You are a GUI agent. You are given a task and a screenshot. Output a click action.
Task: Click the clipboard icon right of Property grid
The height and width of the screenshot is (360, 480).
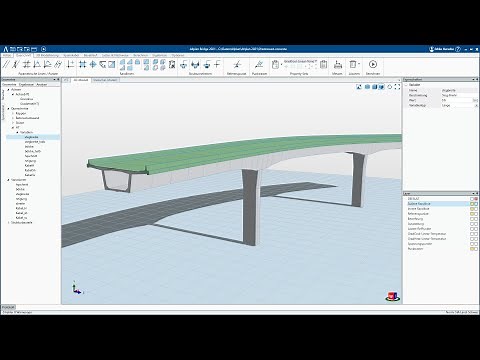[323, 64]
